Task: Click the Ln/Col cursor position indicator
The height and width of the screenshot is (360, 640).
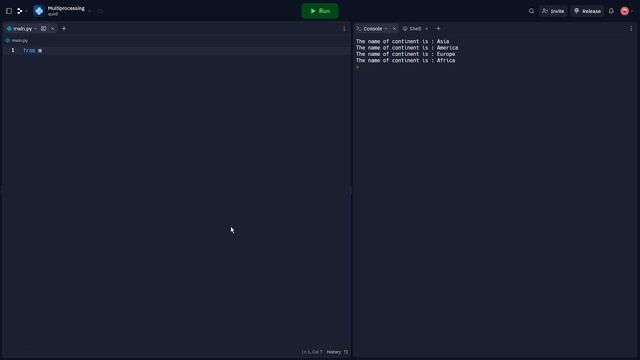Action: tap(312, 352)
